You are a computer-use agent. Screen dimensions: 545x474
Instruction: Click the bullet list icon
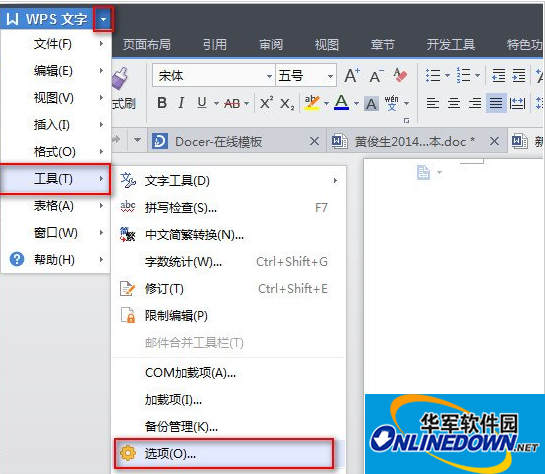(433, 75)
